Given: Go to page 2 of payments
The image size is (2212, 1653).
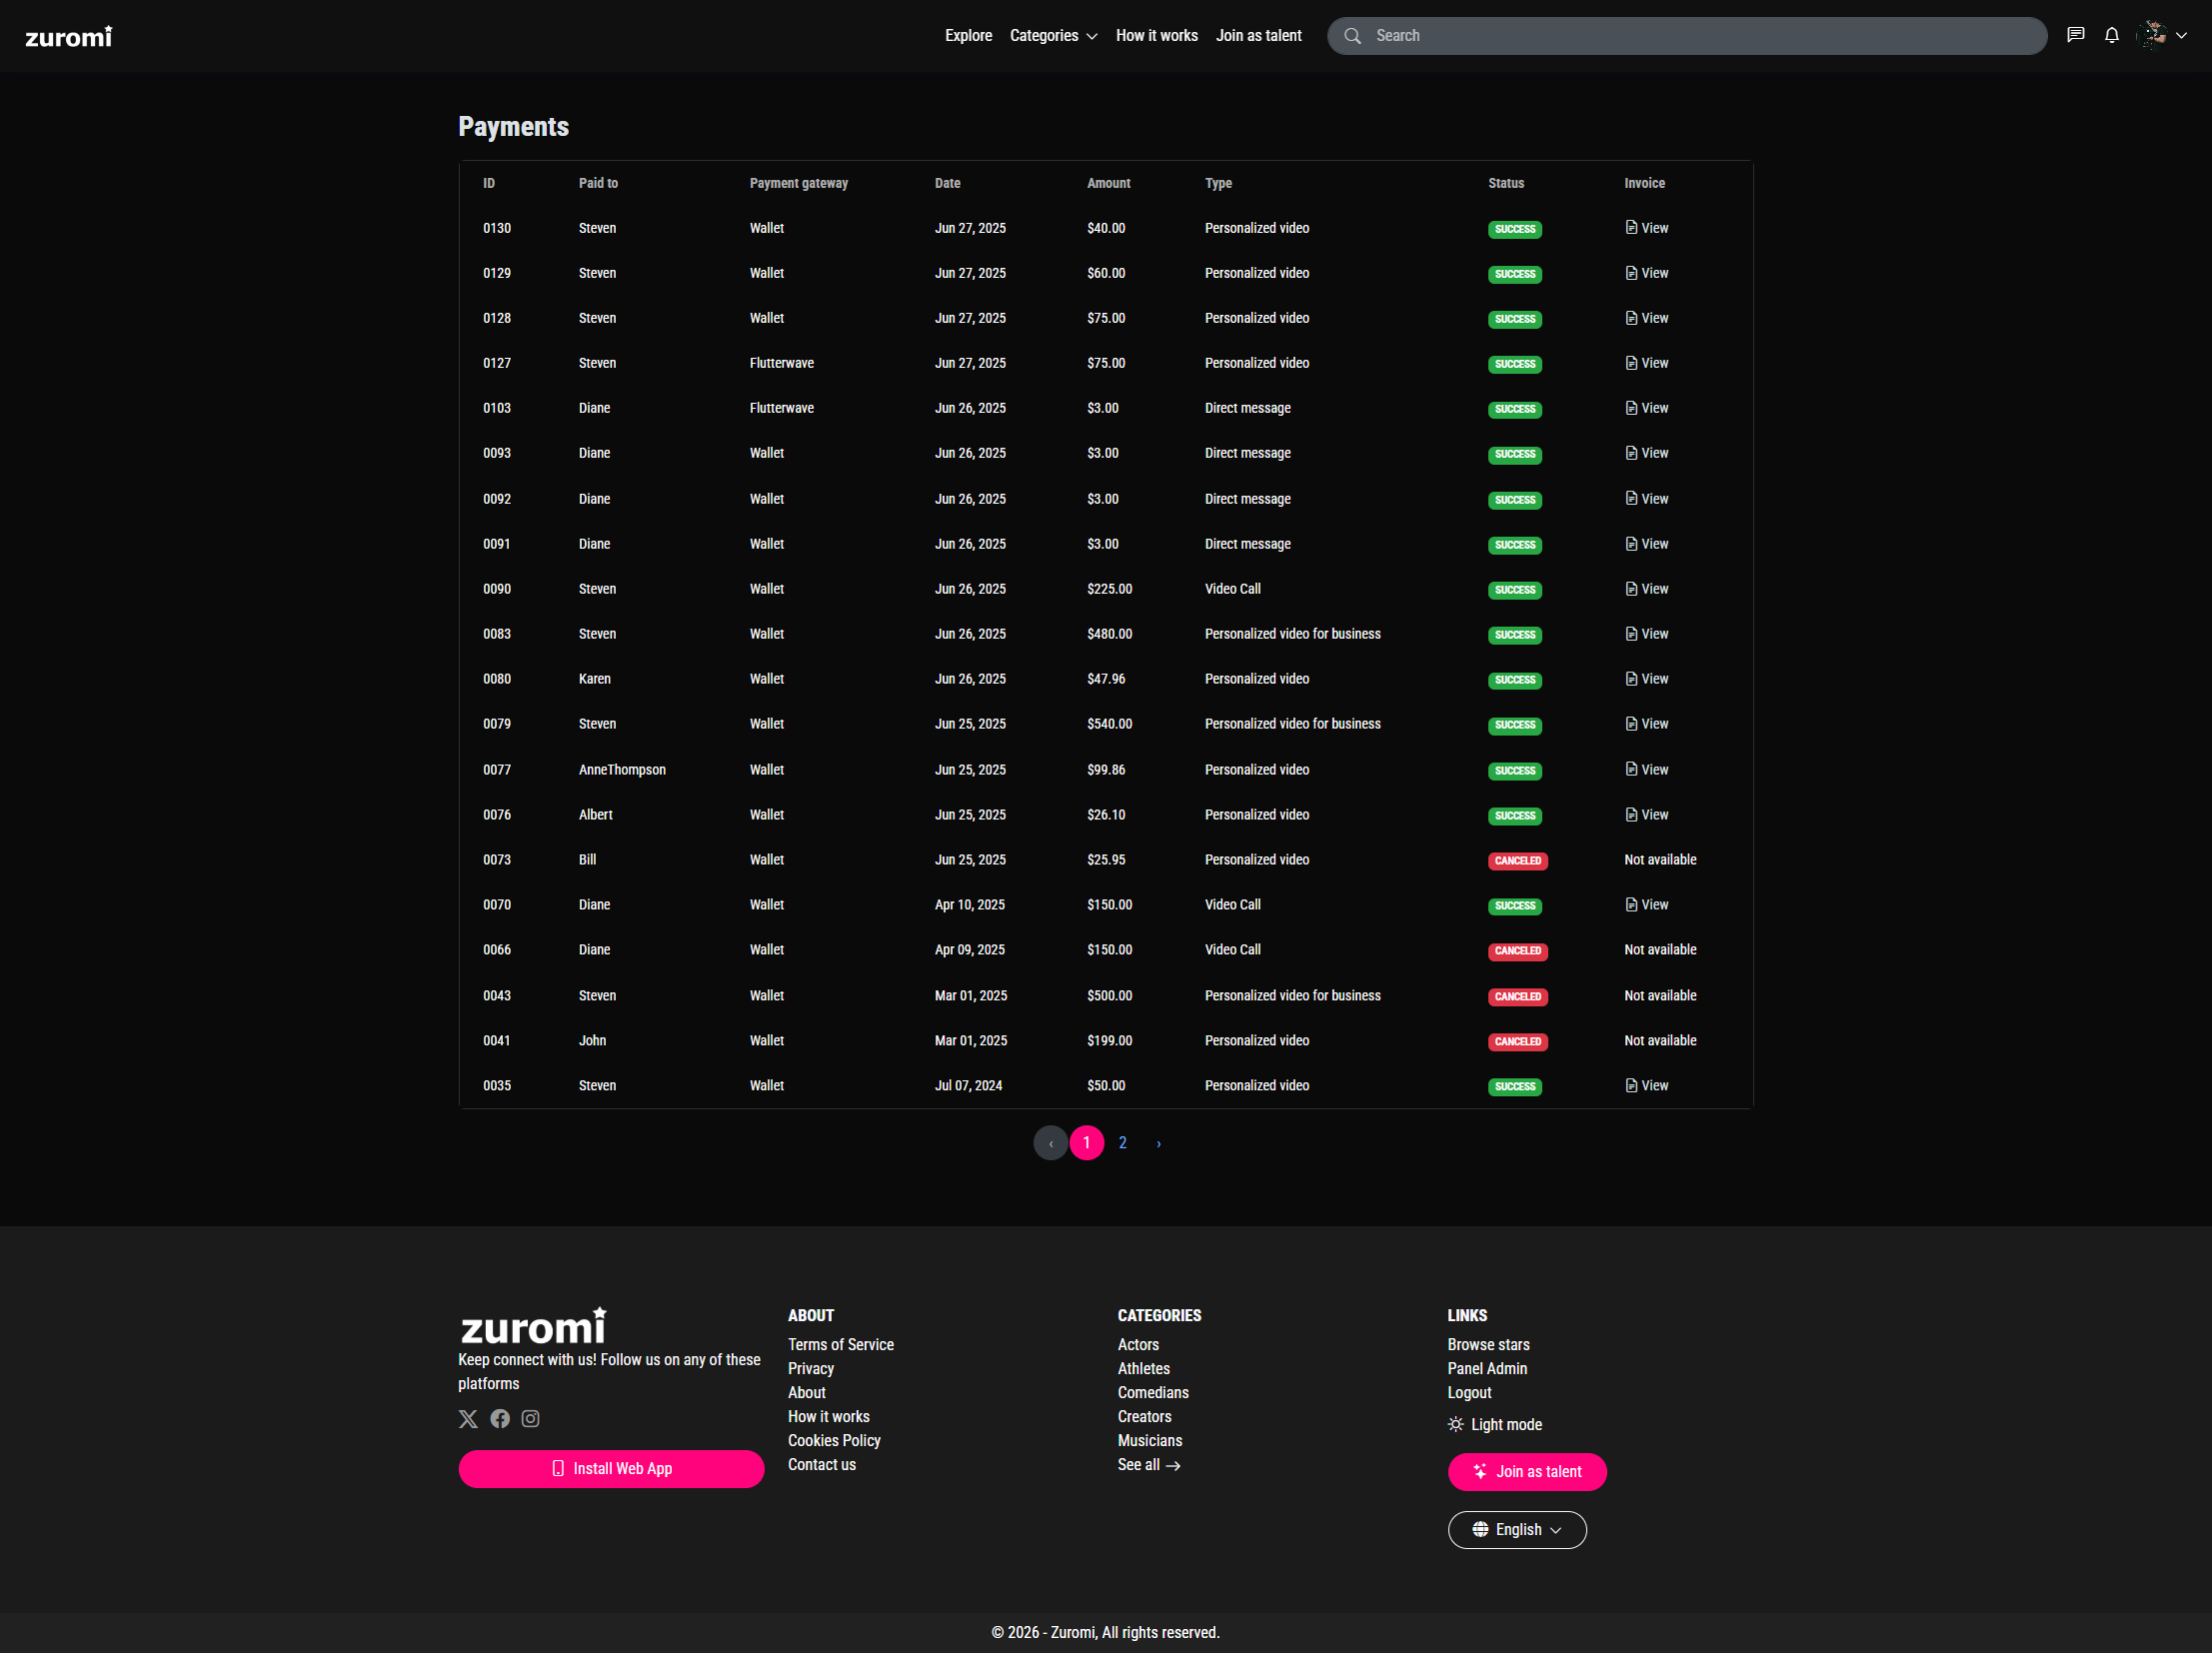Looking at the screenshot, I should click(1122, 1142).
